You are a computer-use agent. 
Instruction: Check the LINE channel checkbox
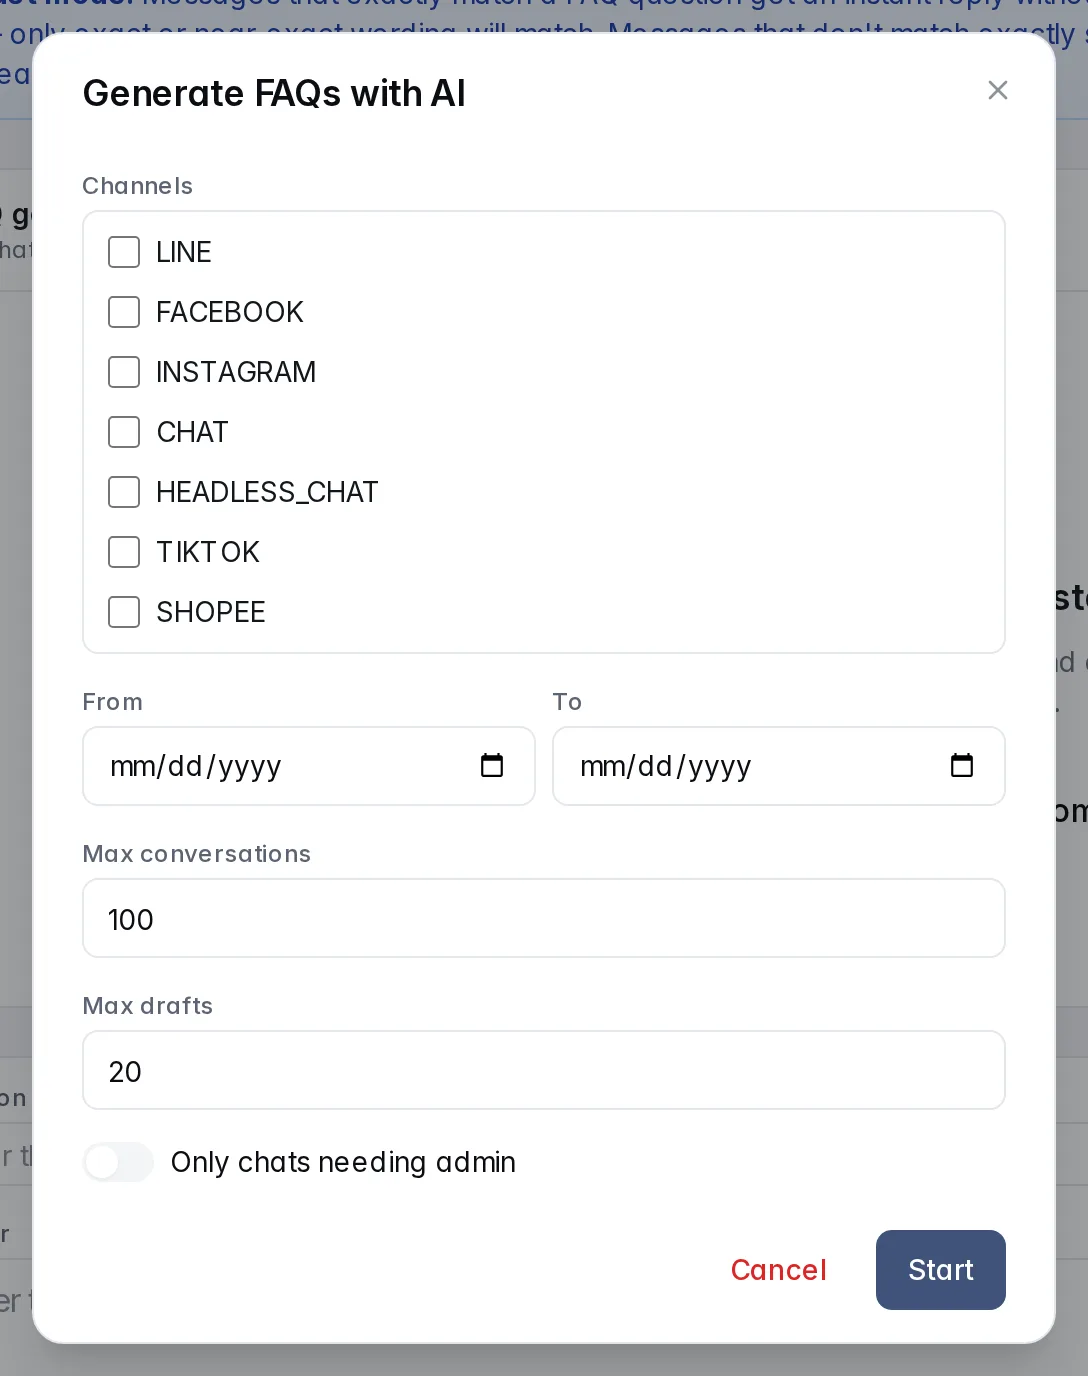(x=124, y=252)
